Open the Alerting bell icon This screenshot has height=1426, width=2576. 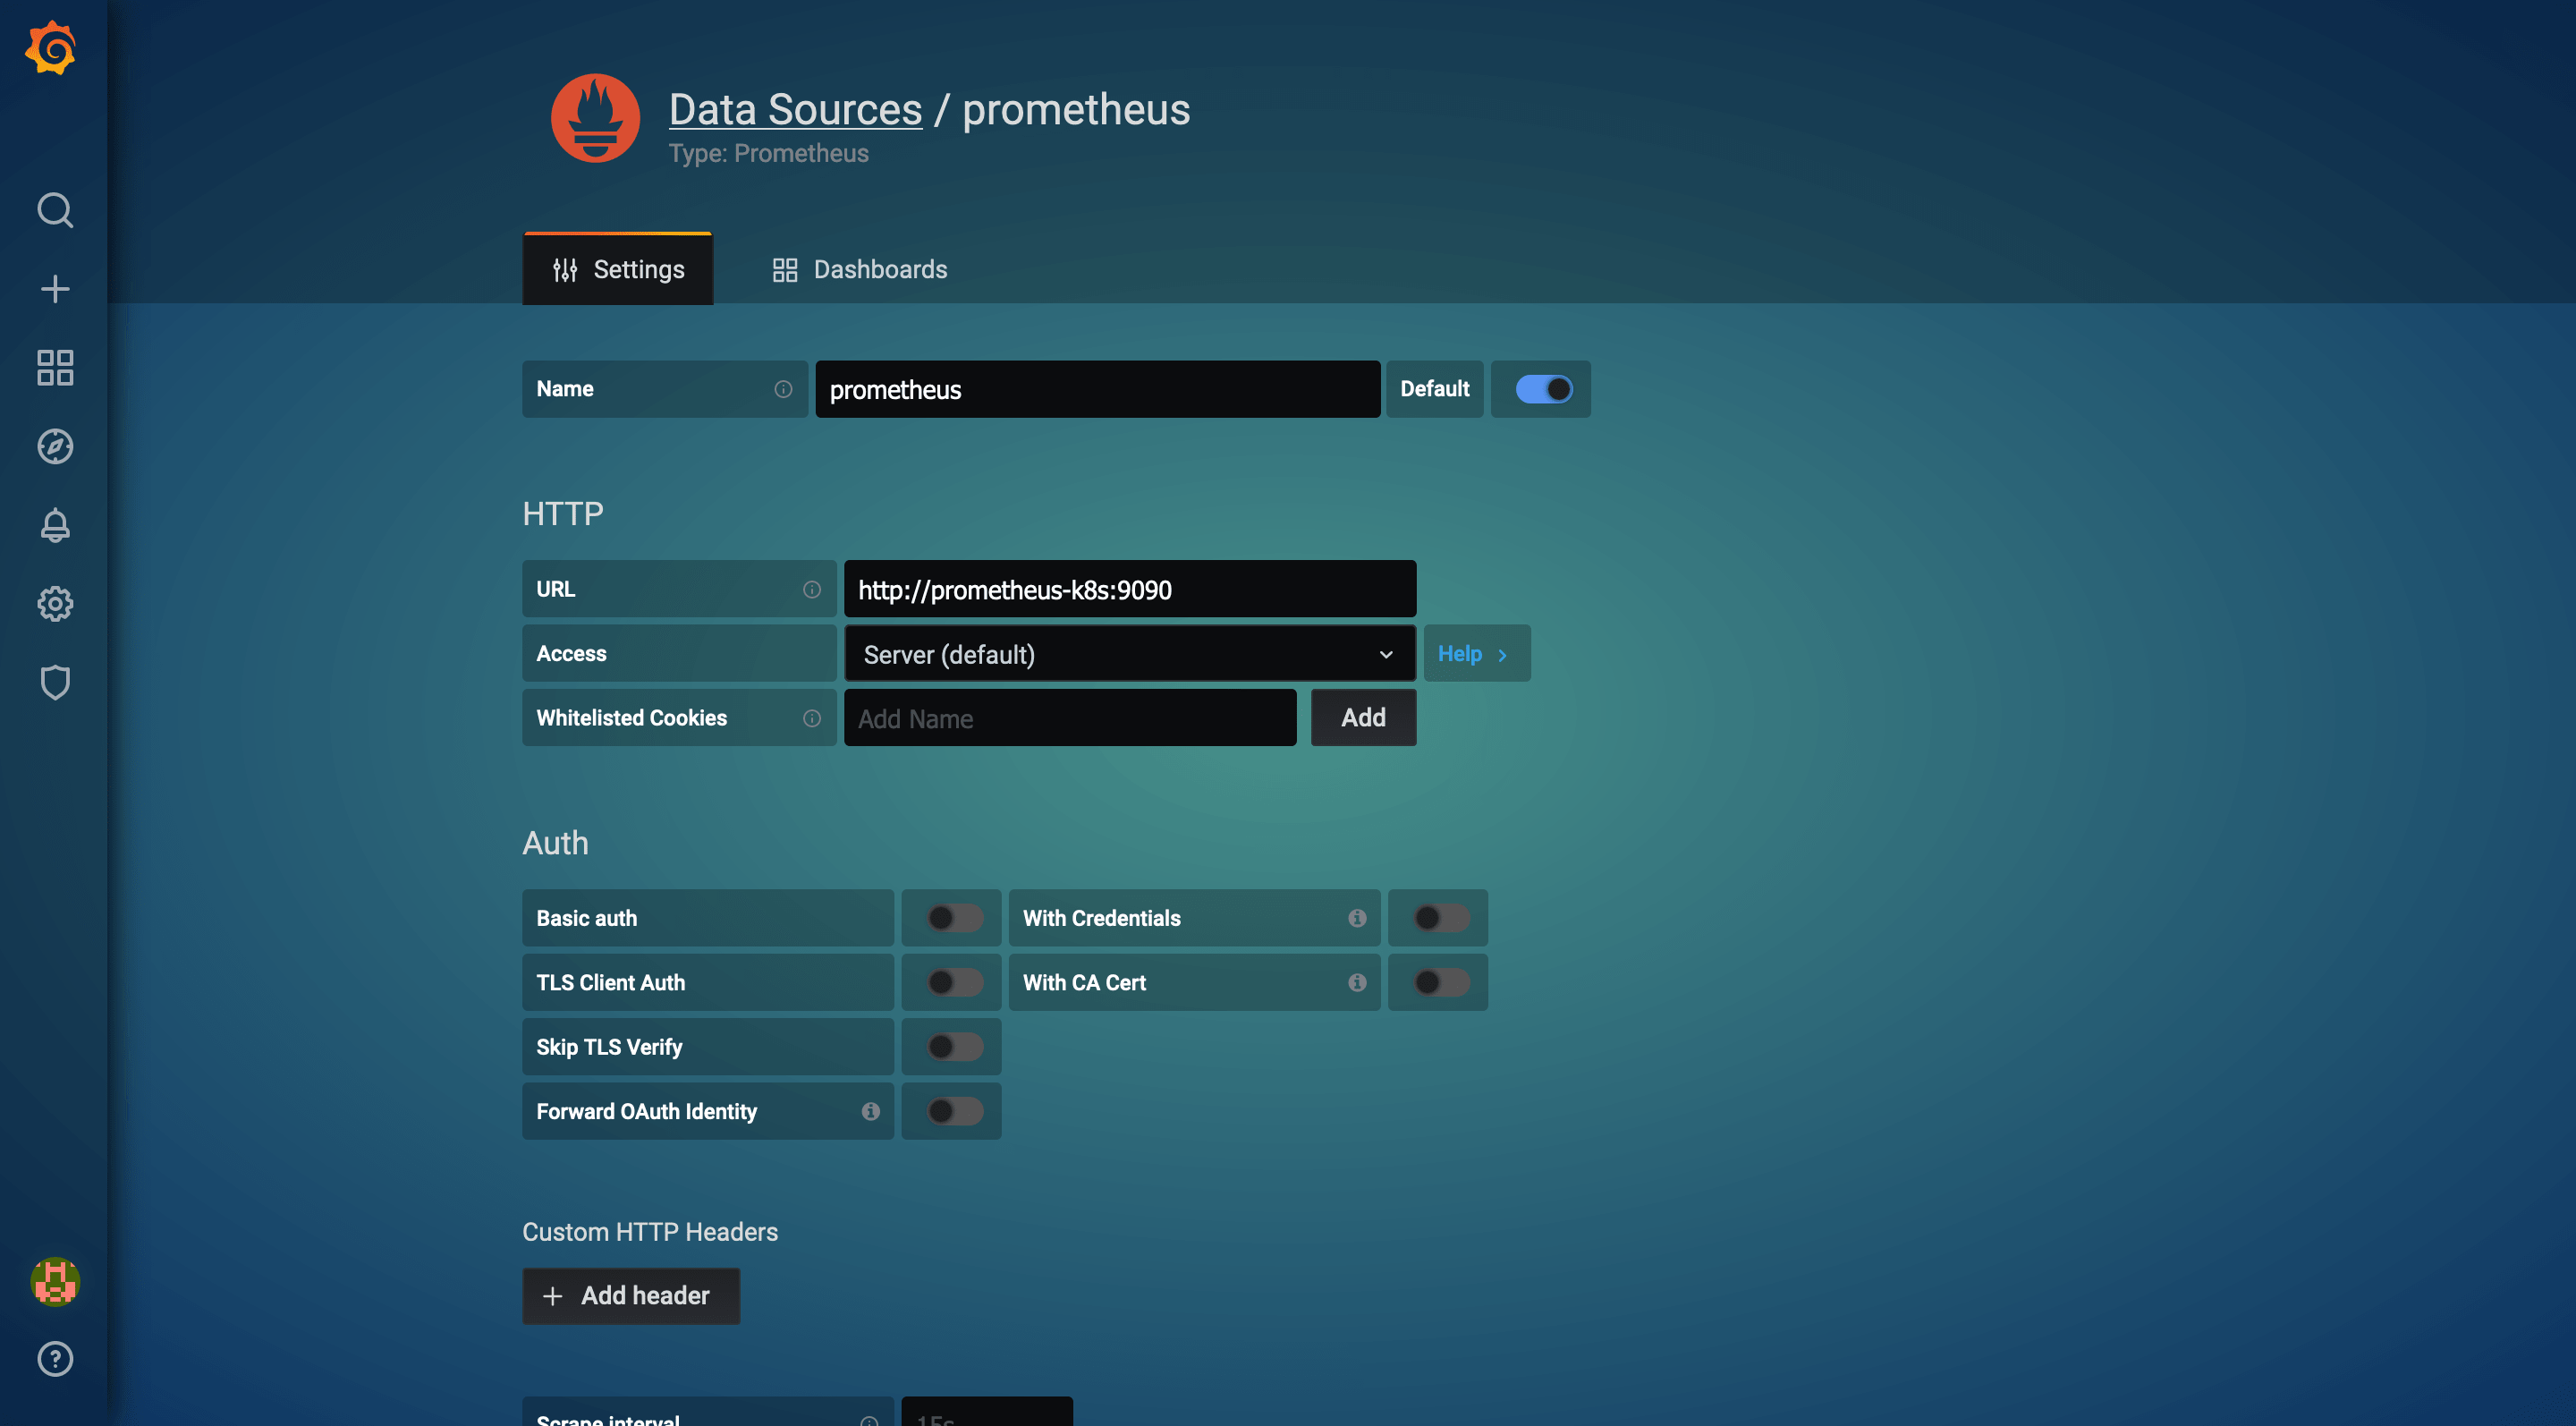(x=55, y=525)
